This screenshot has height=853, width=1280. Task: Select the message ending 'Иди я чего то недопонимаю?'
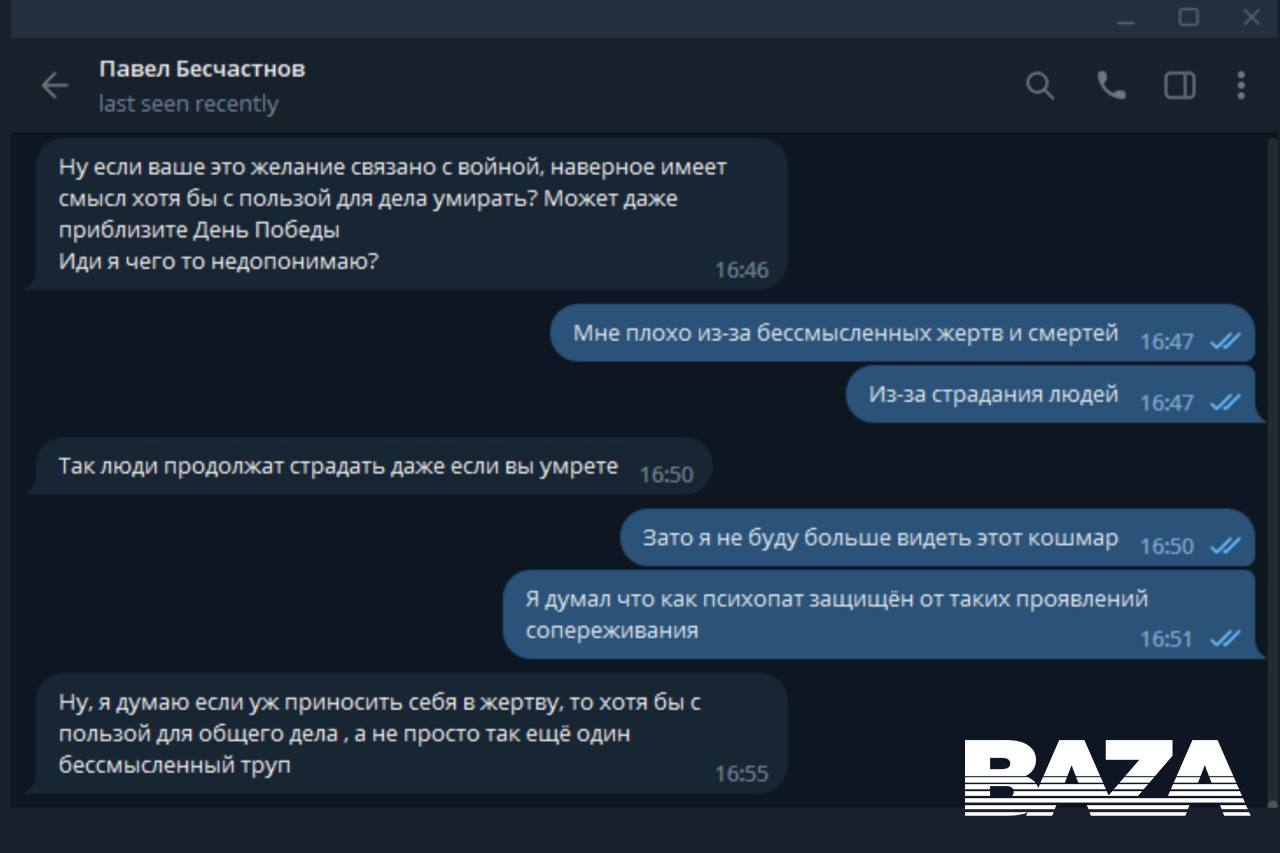tap(408, 214)
